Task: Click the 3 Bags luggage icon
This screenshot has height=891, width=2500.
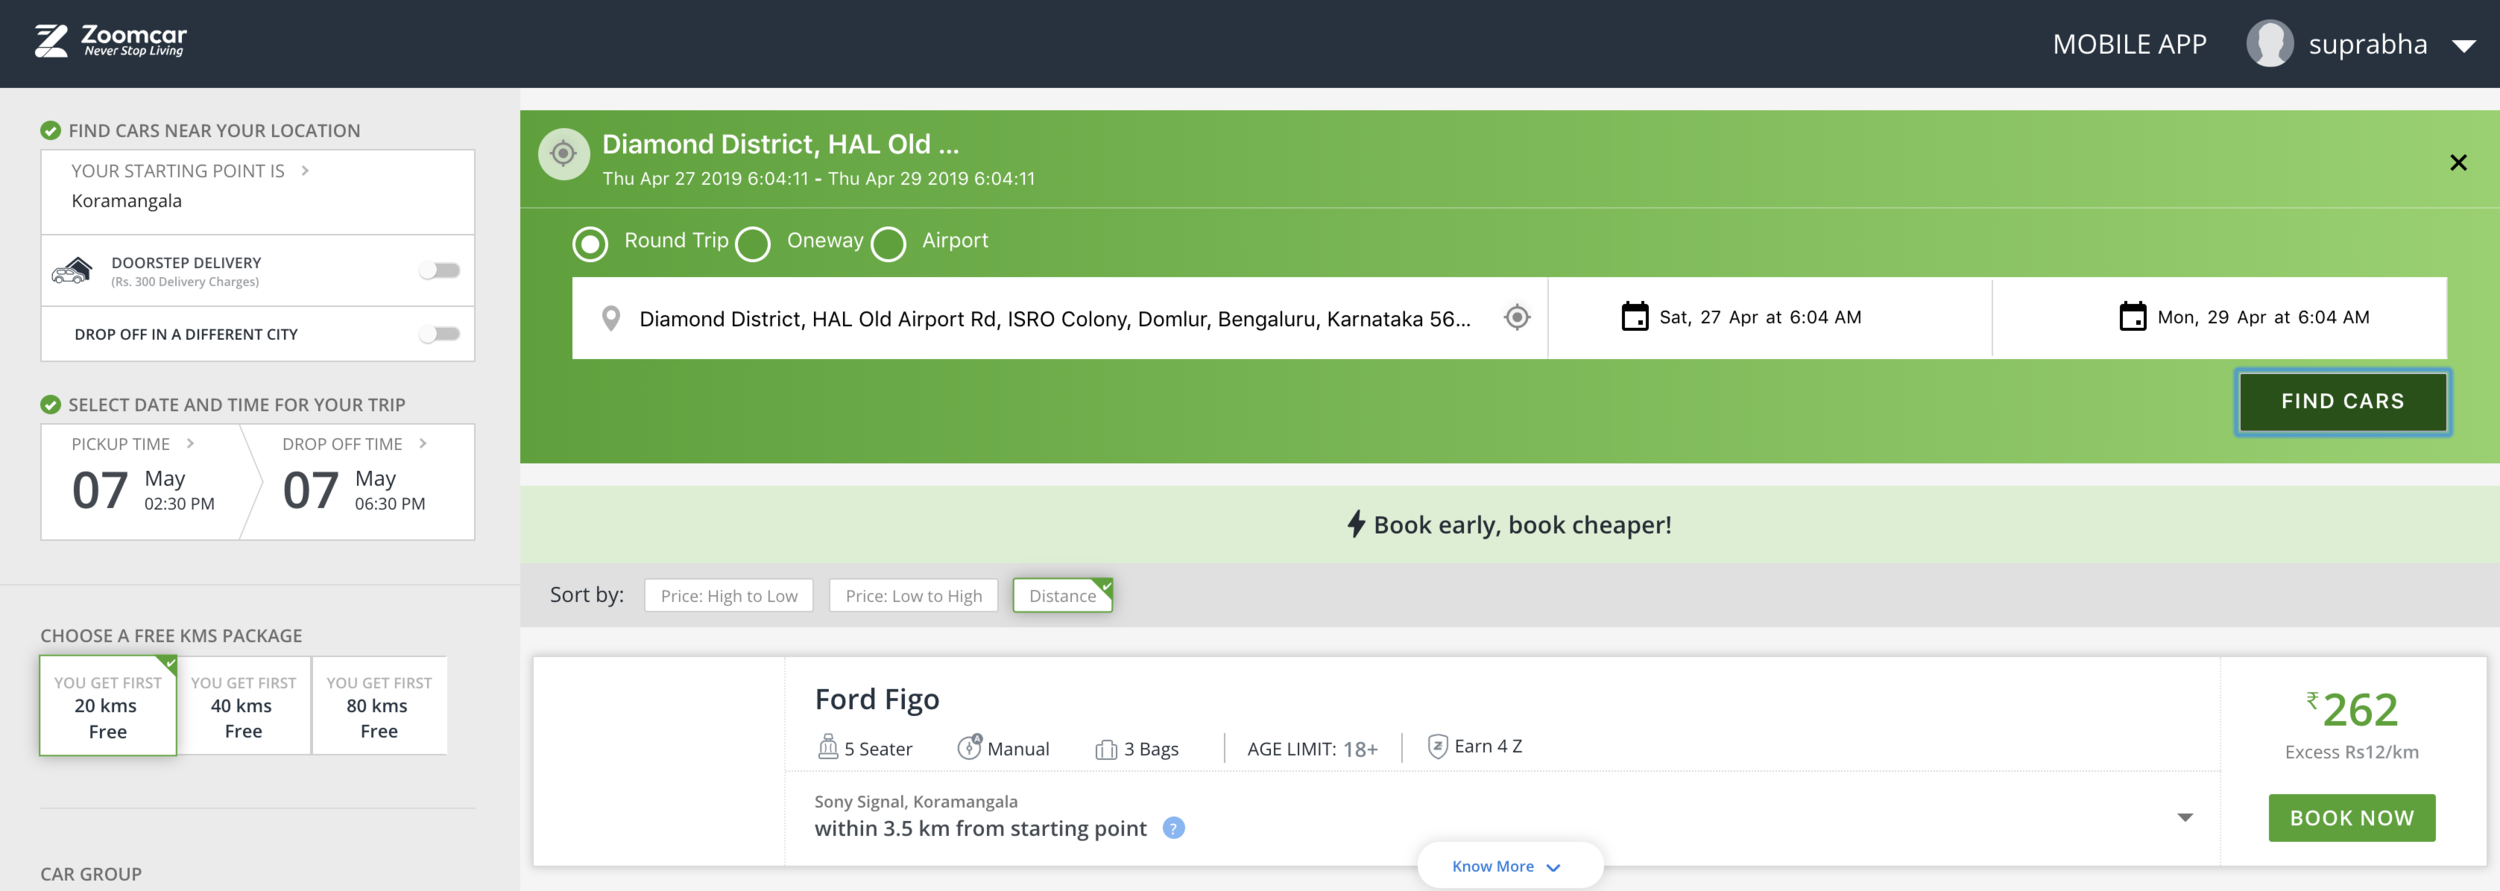Action: click(x=1106, y=749)
